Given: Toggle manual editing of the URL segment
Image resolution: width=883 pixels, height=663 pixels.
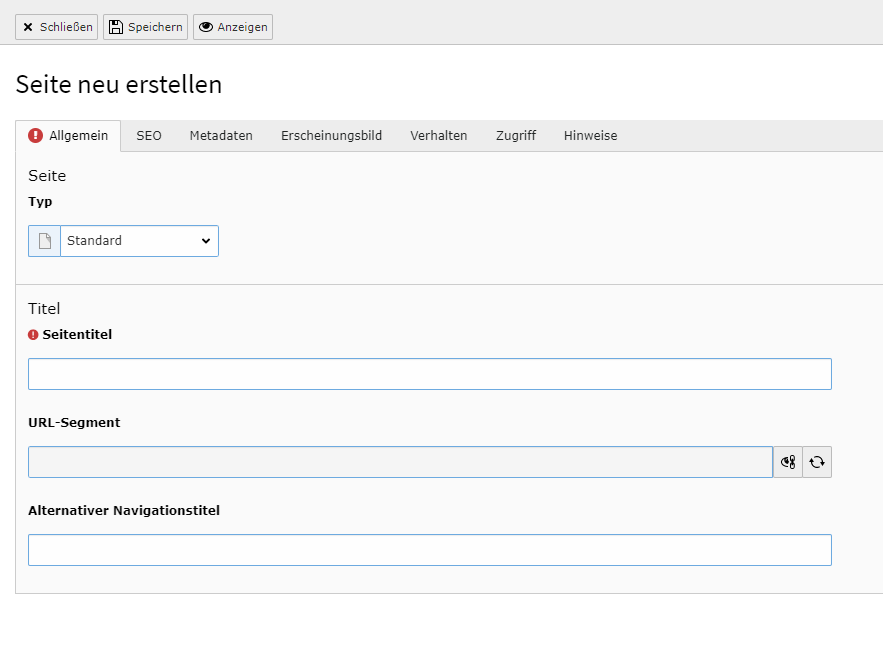Looking at the screenshot, I should pos(788,462).
